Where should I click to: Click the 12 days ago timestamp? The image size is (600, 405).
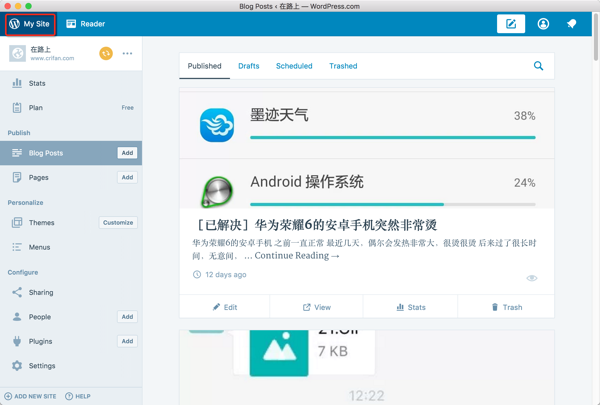(x=220, y=274)
